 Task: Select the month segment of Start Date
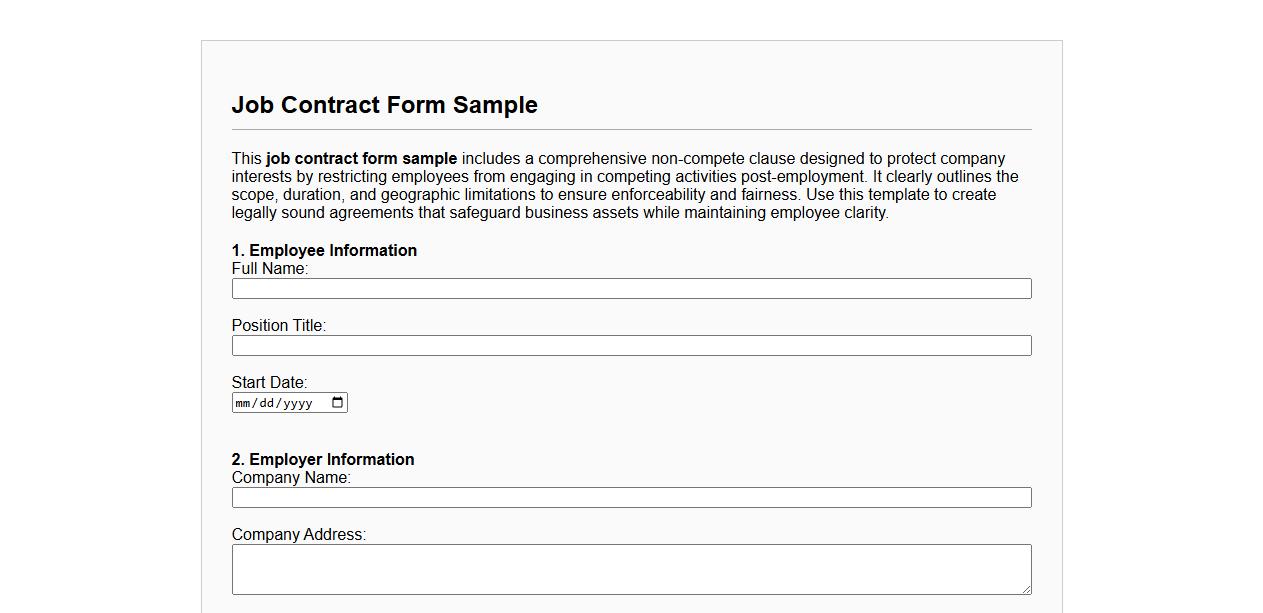[x=243, y=402]
